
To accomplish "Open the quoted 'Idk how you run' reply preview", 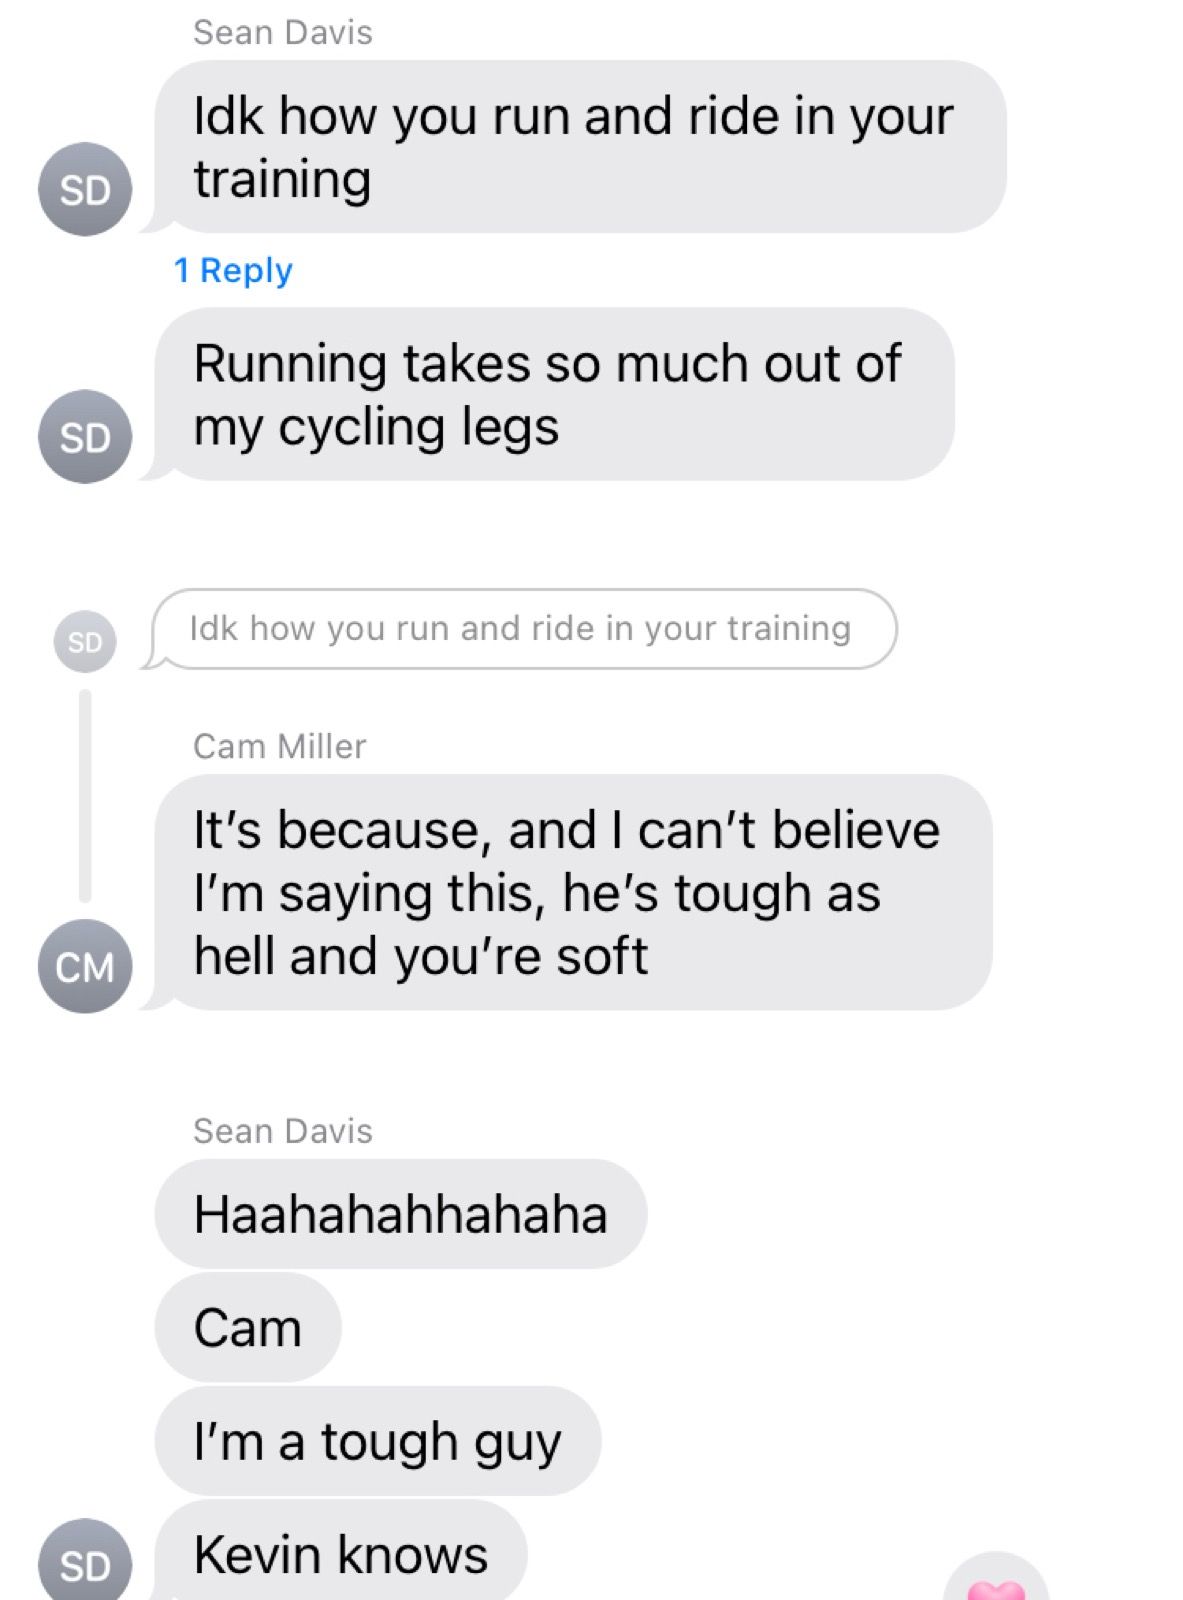I will click(x=522, y=629).
